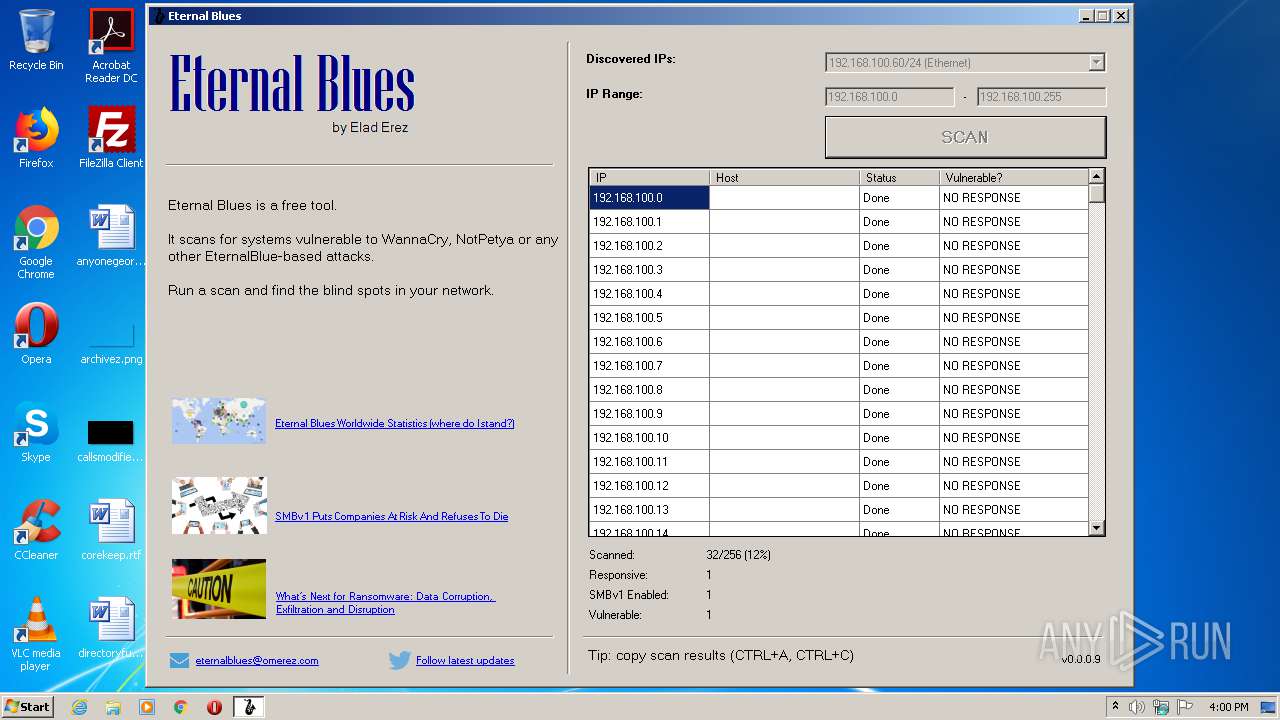Click the email envelope icon
The height and width of the screenshot is (720, 1280).
point(179,660)
